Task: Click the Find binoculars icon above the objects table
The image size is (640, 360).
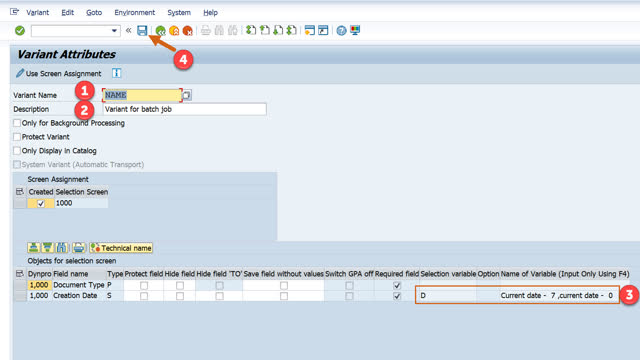Action: coord(61,248)
